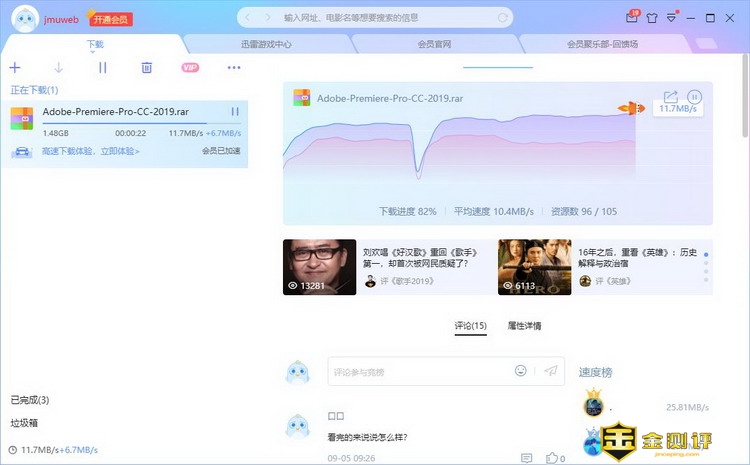Click the download progress bar of the rar file
The height and width of the screenshot is (465, 750).
(x=124, y=123)
